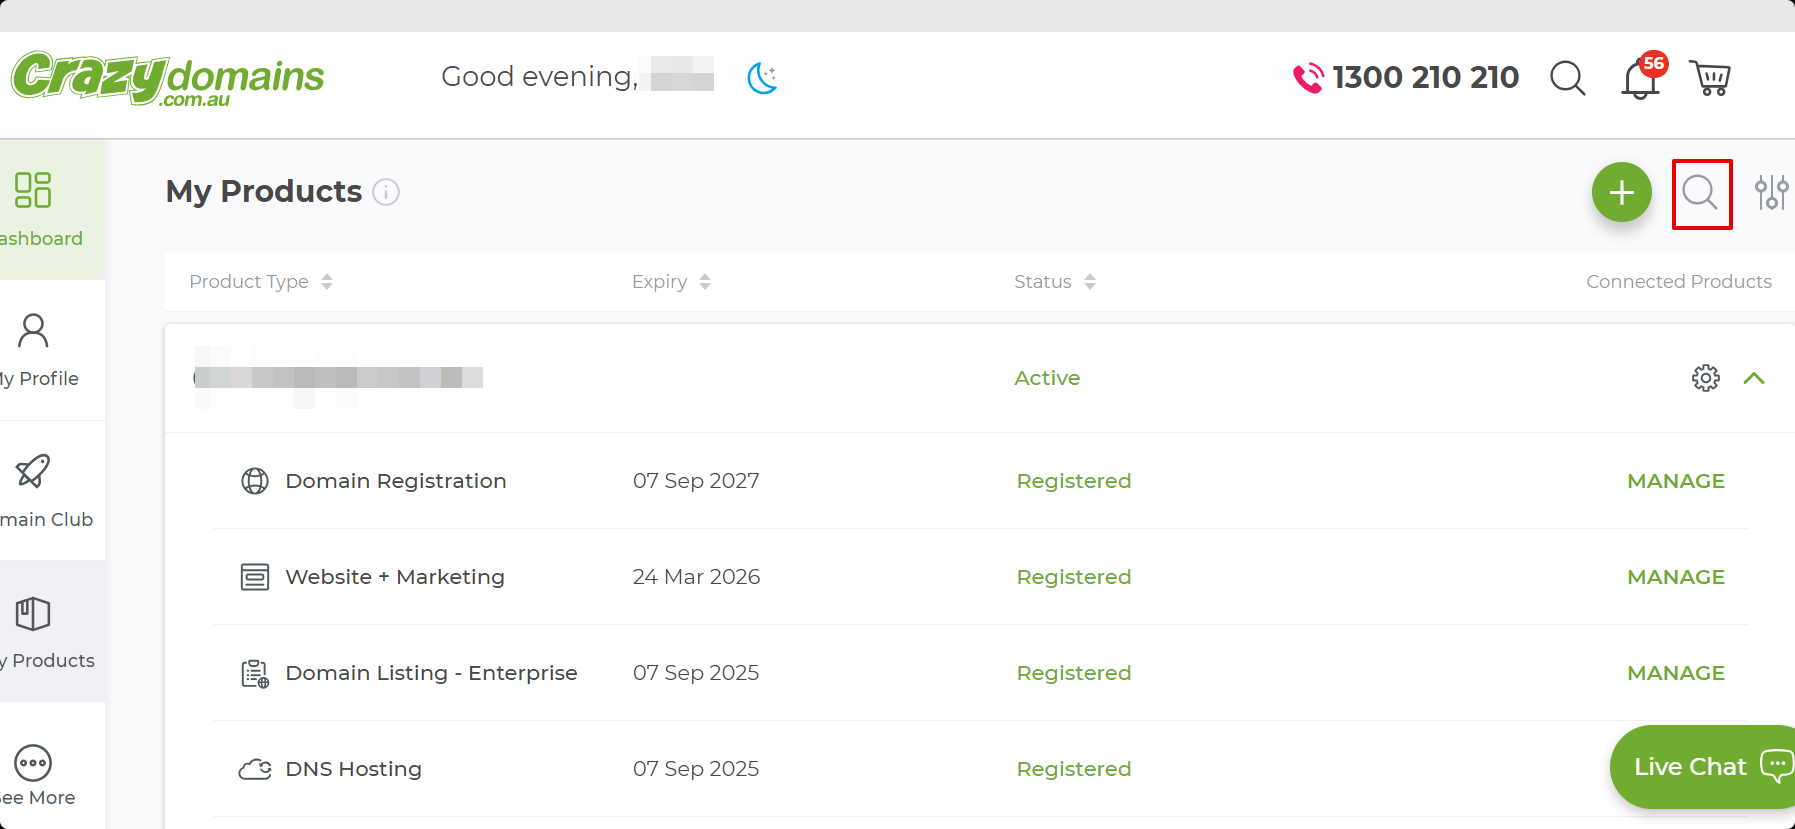Select the DNS Hosting product name
This screenshot has width=1795, height=829.
coord(354,769)
